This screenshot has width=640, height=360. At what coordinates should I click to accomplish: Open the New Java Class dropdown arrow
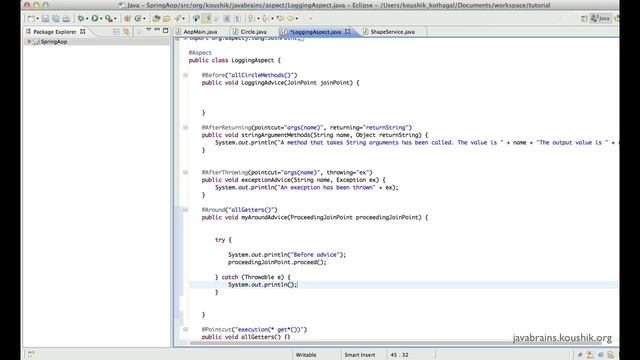click(x=144, y=19)
